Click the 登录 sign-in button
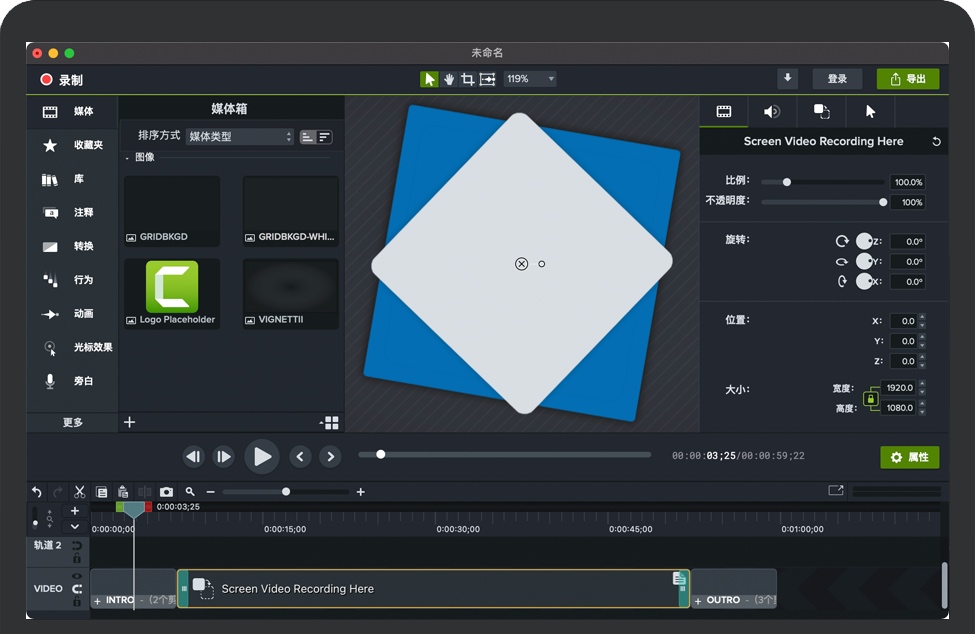Screen dimensions: 975x634 (x=837, y=79)
